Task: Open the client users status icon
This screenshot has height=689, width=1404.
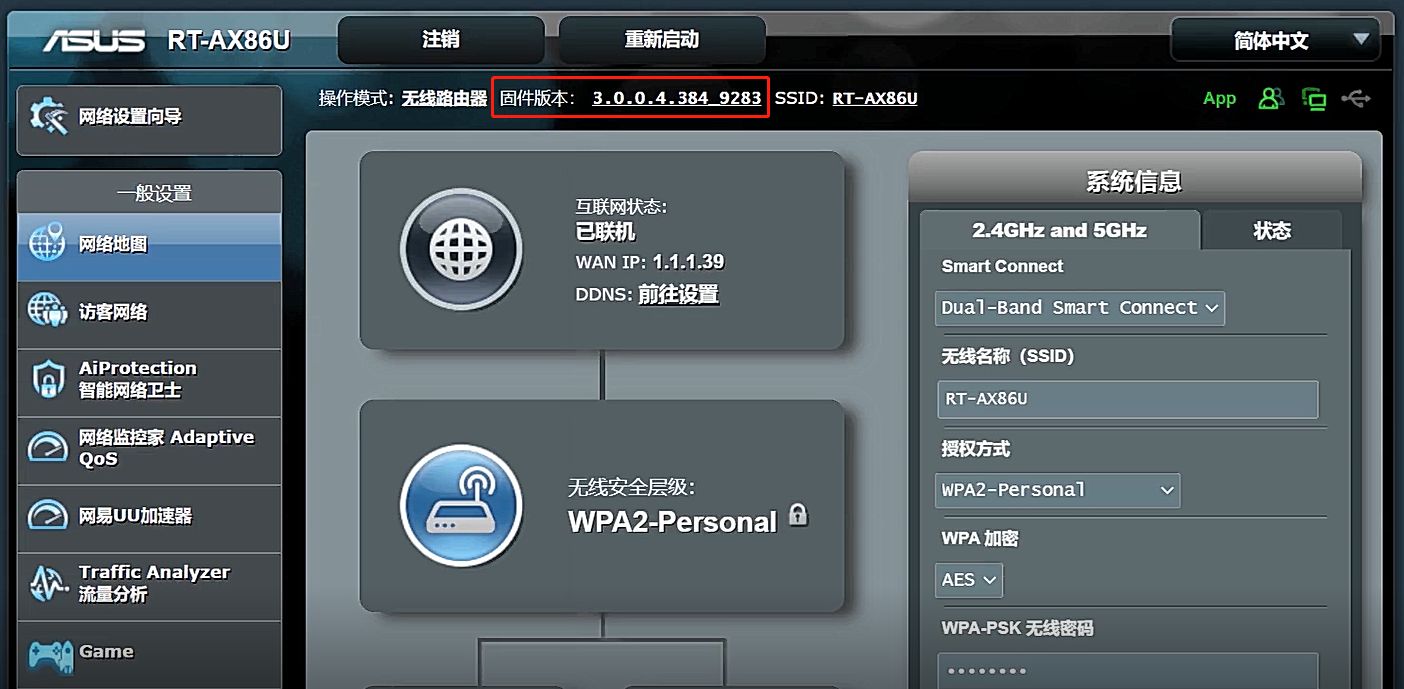Action: coord(1271,98)
